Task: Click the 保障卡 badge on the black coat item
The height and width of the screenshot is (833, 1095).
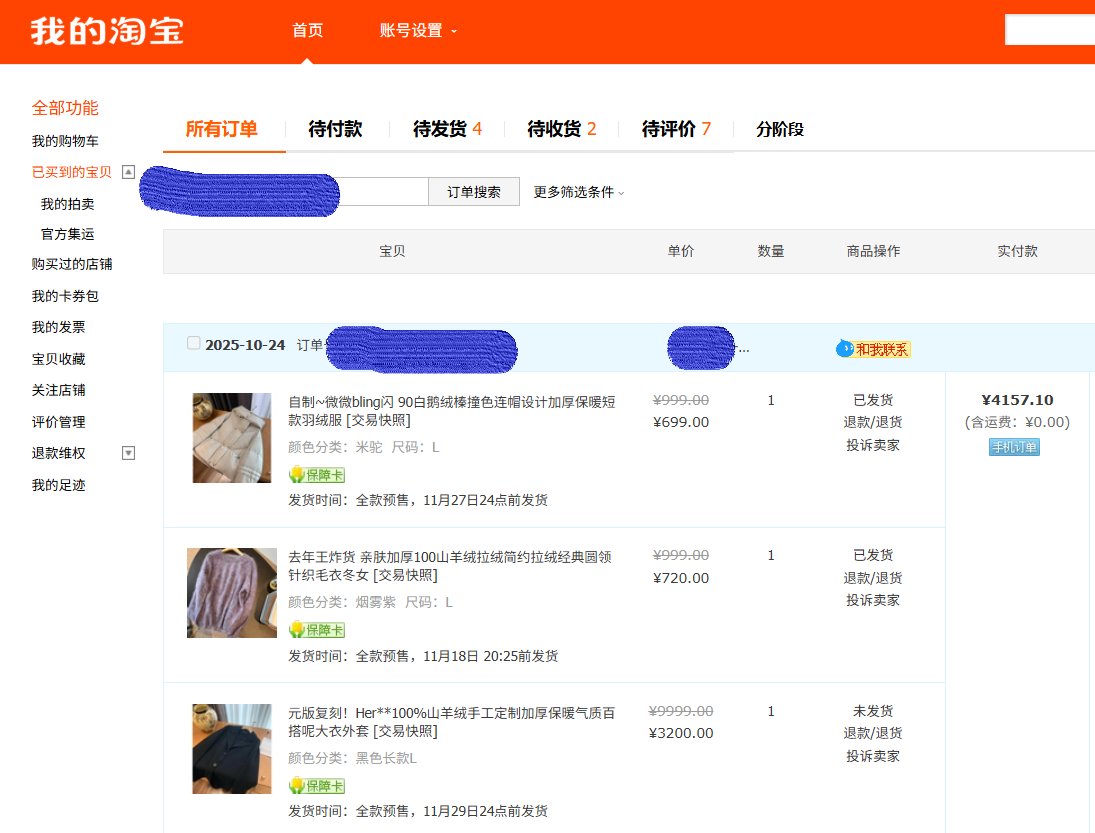Action: 317,786
